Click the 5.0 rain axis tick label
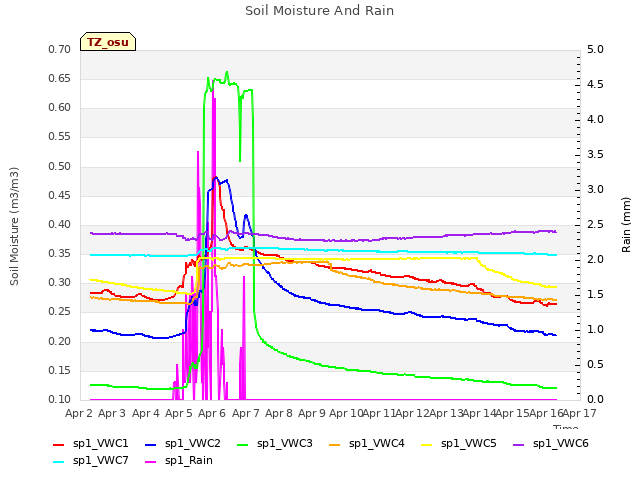 coord(595,50)
